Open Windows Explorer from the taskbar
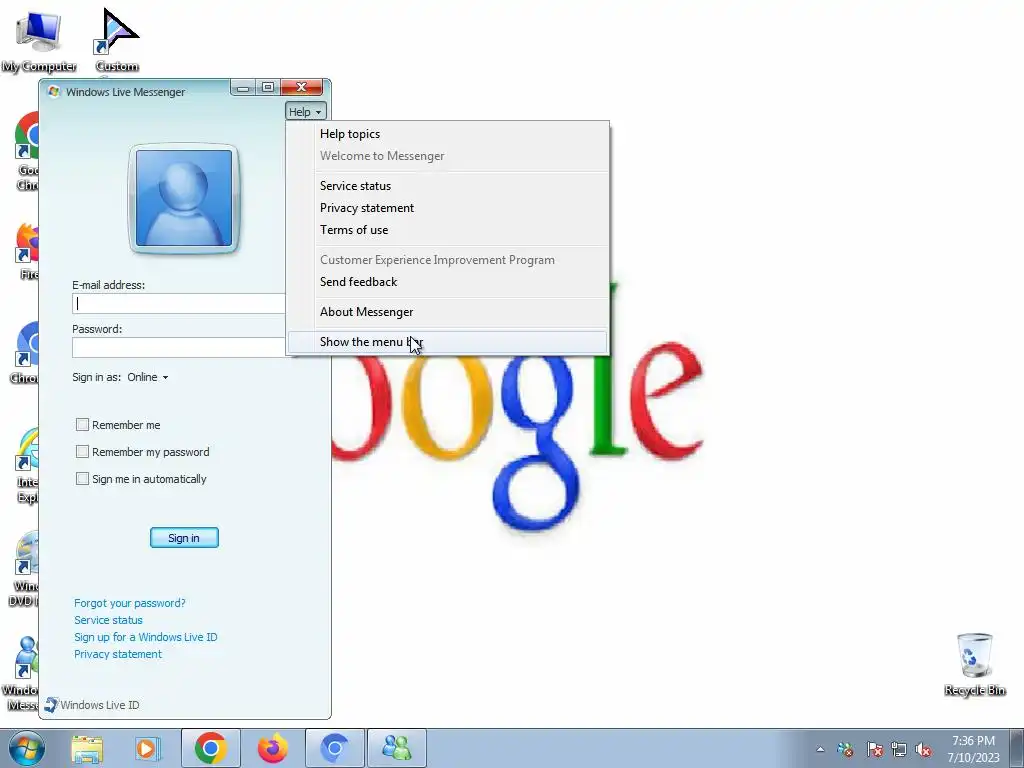This screenshot has width=1024, height=768. [x=87, y=748]
